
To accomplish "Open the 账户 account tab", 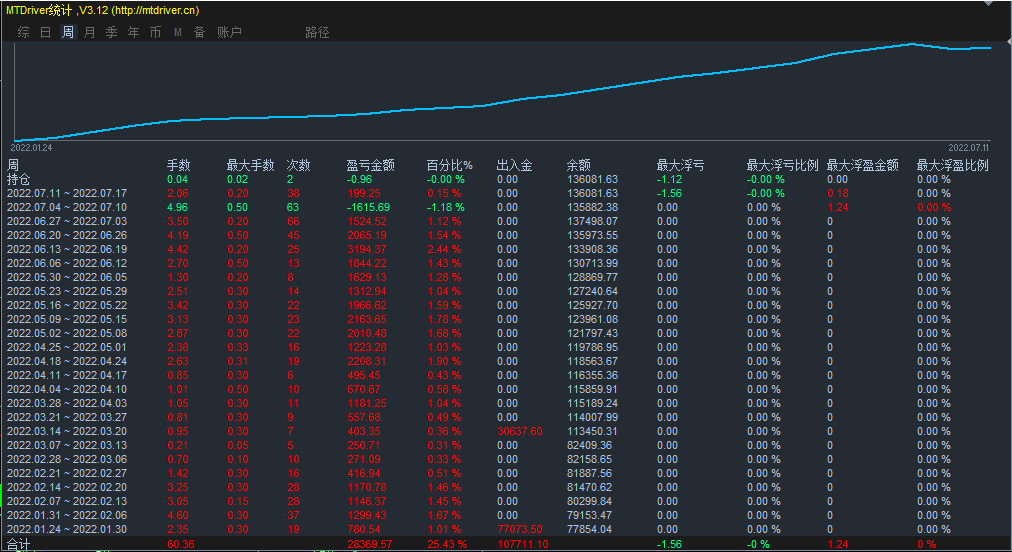I will click(x=229, y=32).
